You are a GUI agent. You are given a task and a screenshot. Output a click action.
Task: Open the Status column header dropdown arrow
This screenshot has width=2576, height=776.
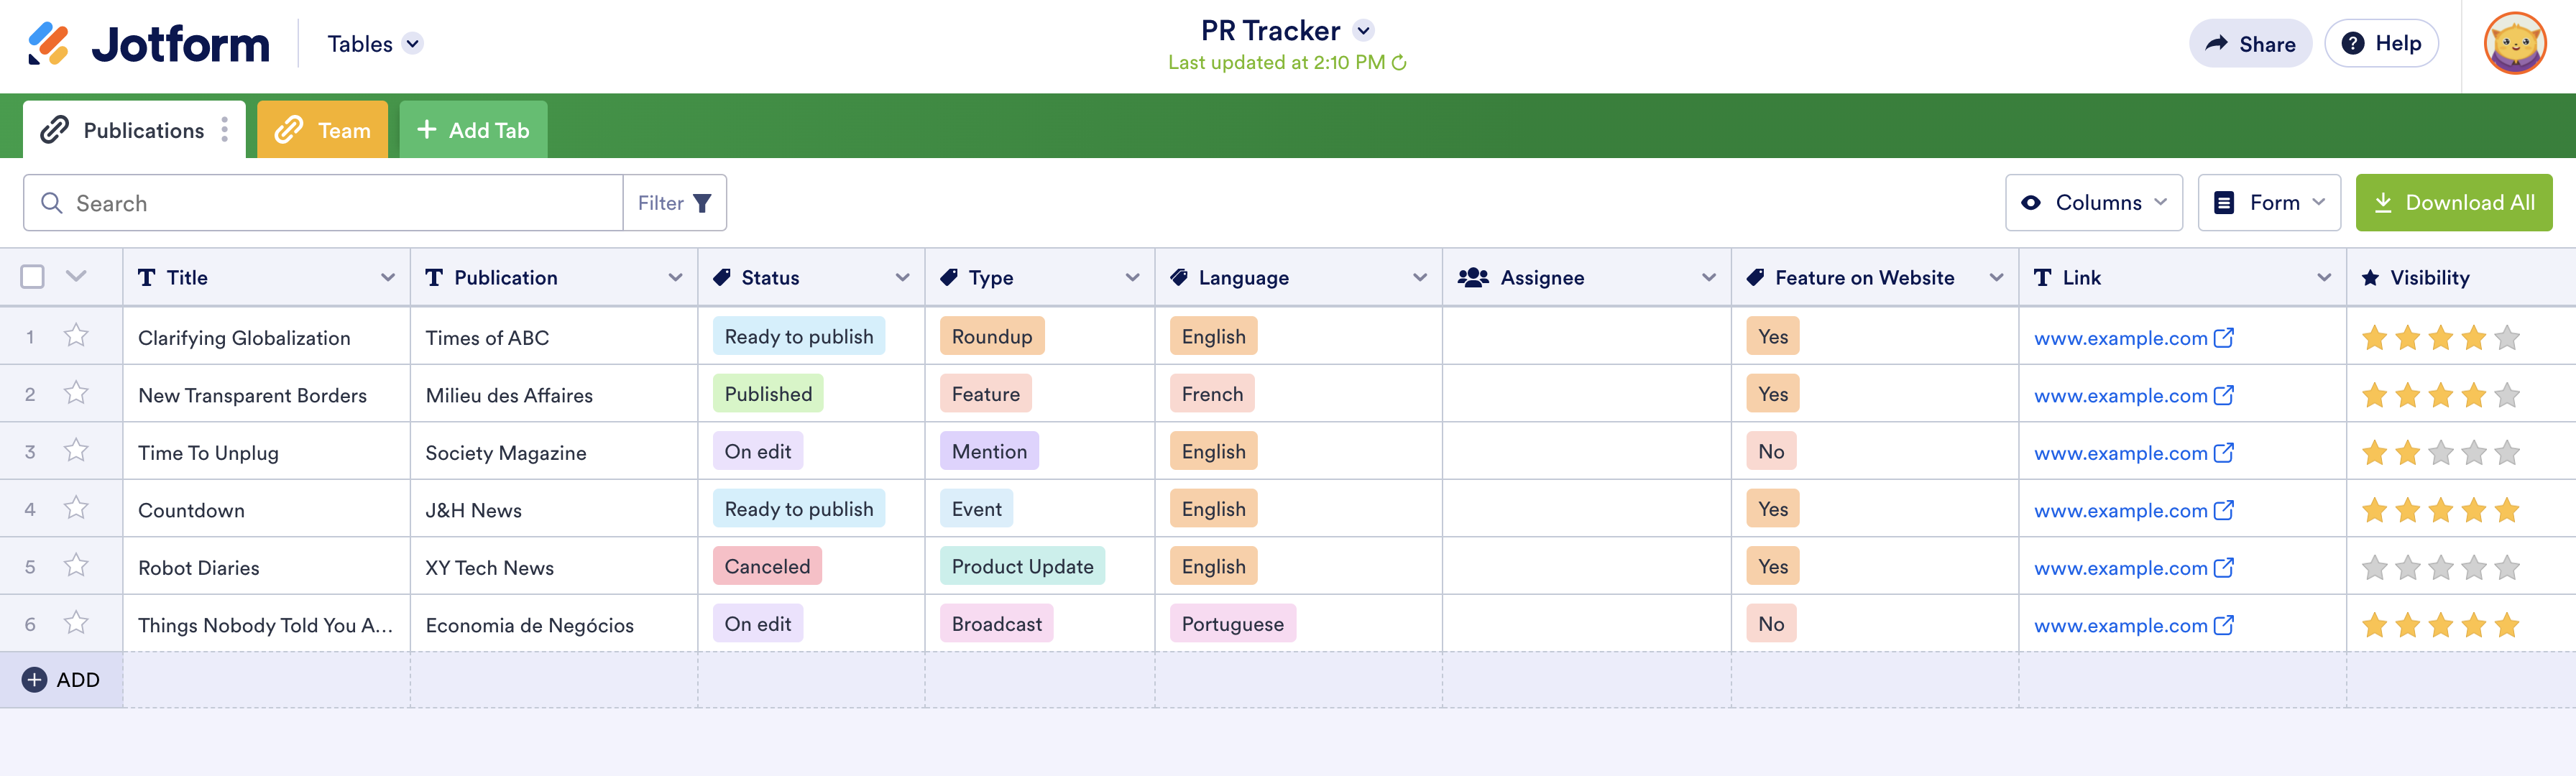pyautogui.click(x=902, y=278)
